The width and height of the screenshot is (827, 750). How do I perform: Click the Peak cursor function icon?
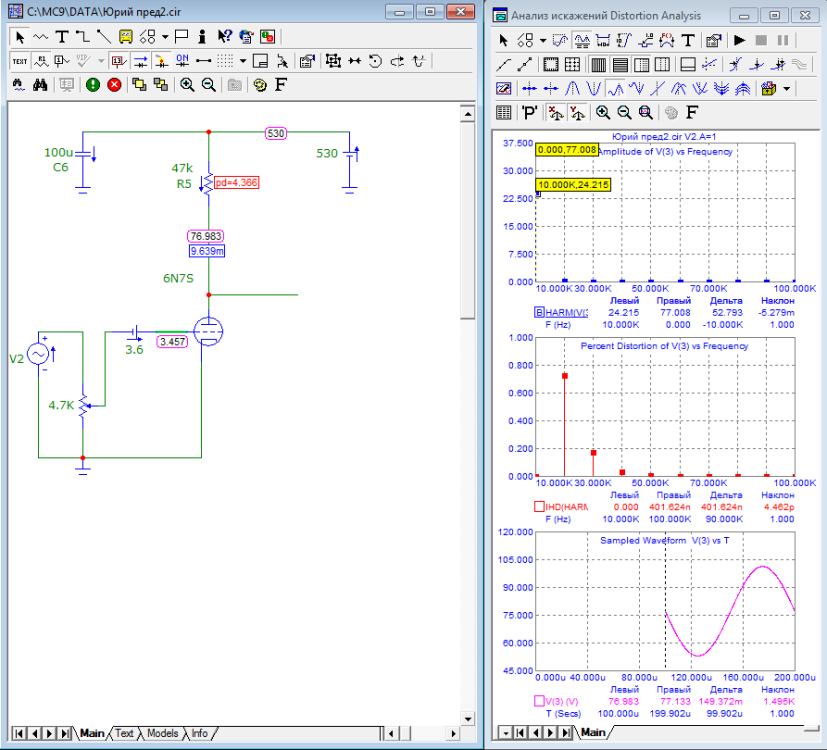[x=574, y=88]
